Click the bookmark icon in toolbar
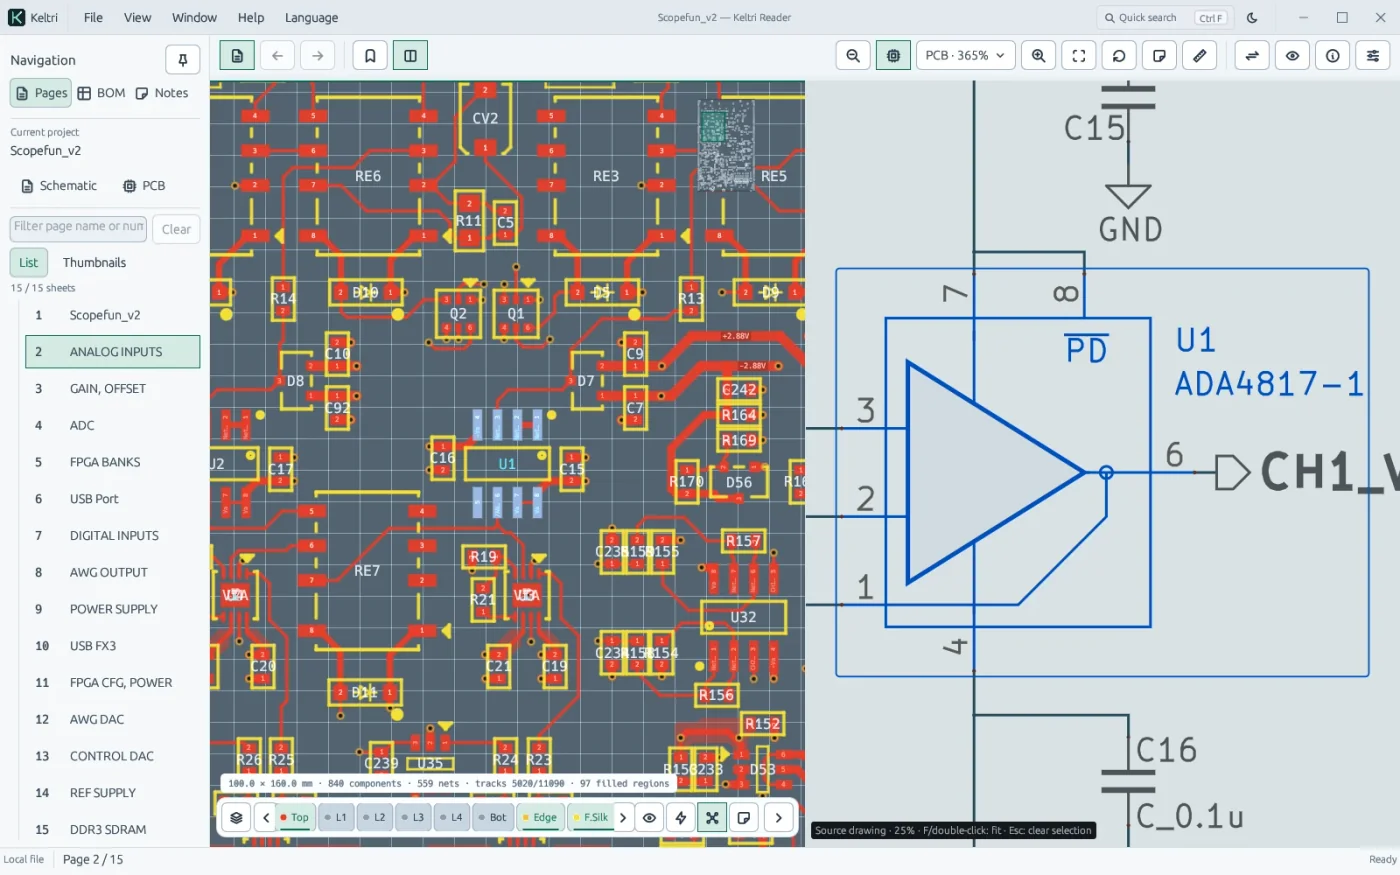Viewport: 1400px width, 875px height. [370, 56]
